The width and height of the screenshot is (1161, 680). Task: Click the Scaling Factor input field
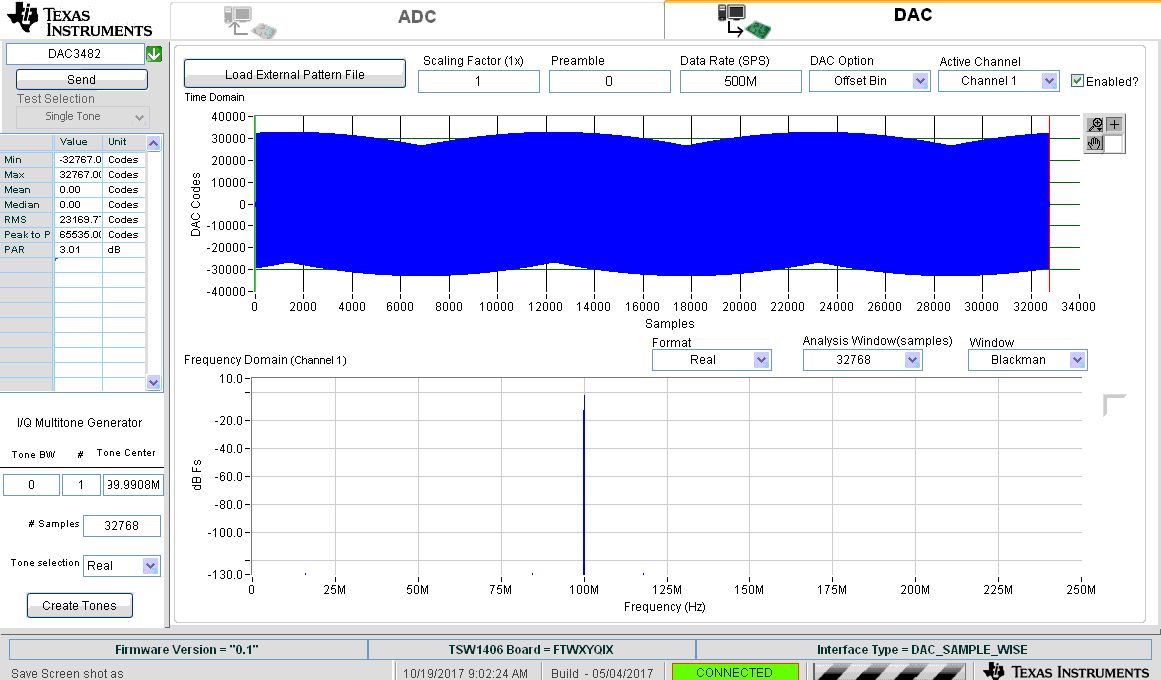click(x=478, y=81)
